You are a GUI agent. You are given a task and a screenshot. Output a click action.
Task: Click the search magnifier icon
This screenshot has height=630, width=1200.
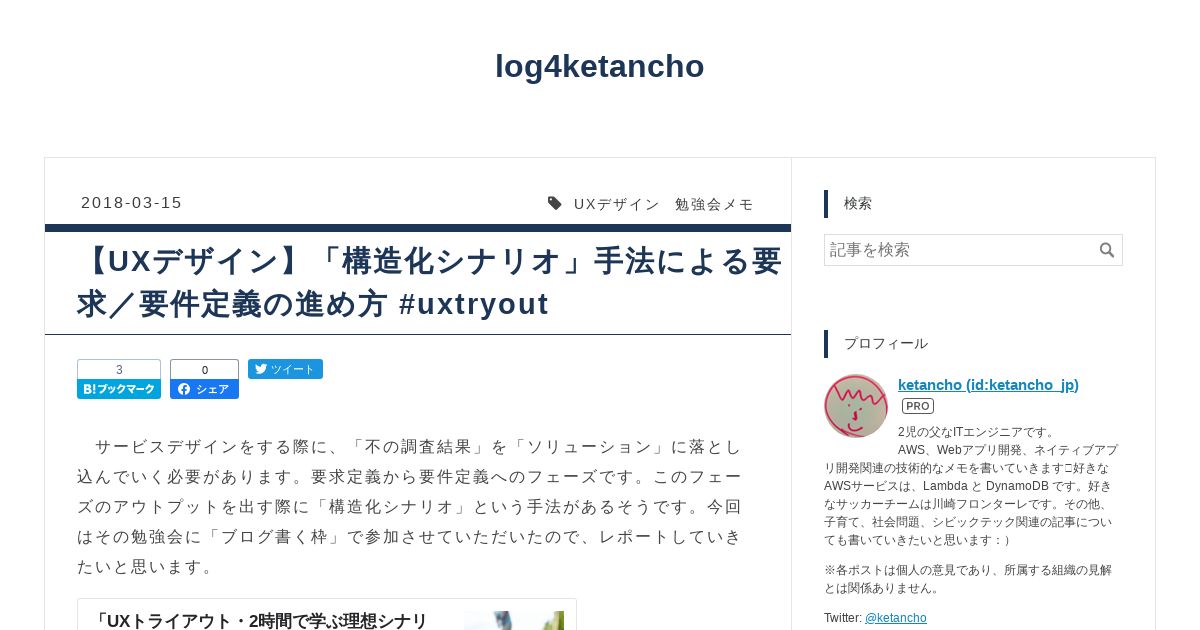[1107, 250]
